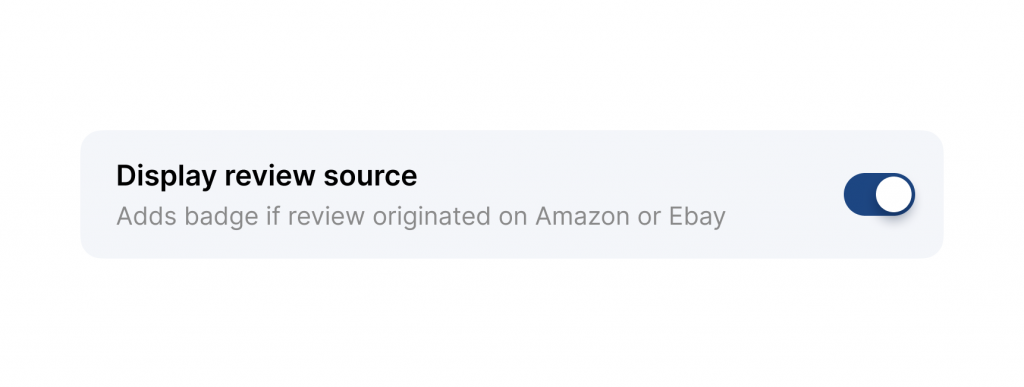
Task: Click the gray badge description text
Action: click(x=421, y=217)
